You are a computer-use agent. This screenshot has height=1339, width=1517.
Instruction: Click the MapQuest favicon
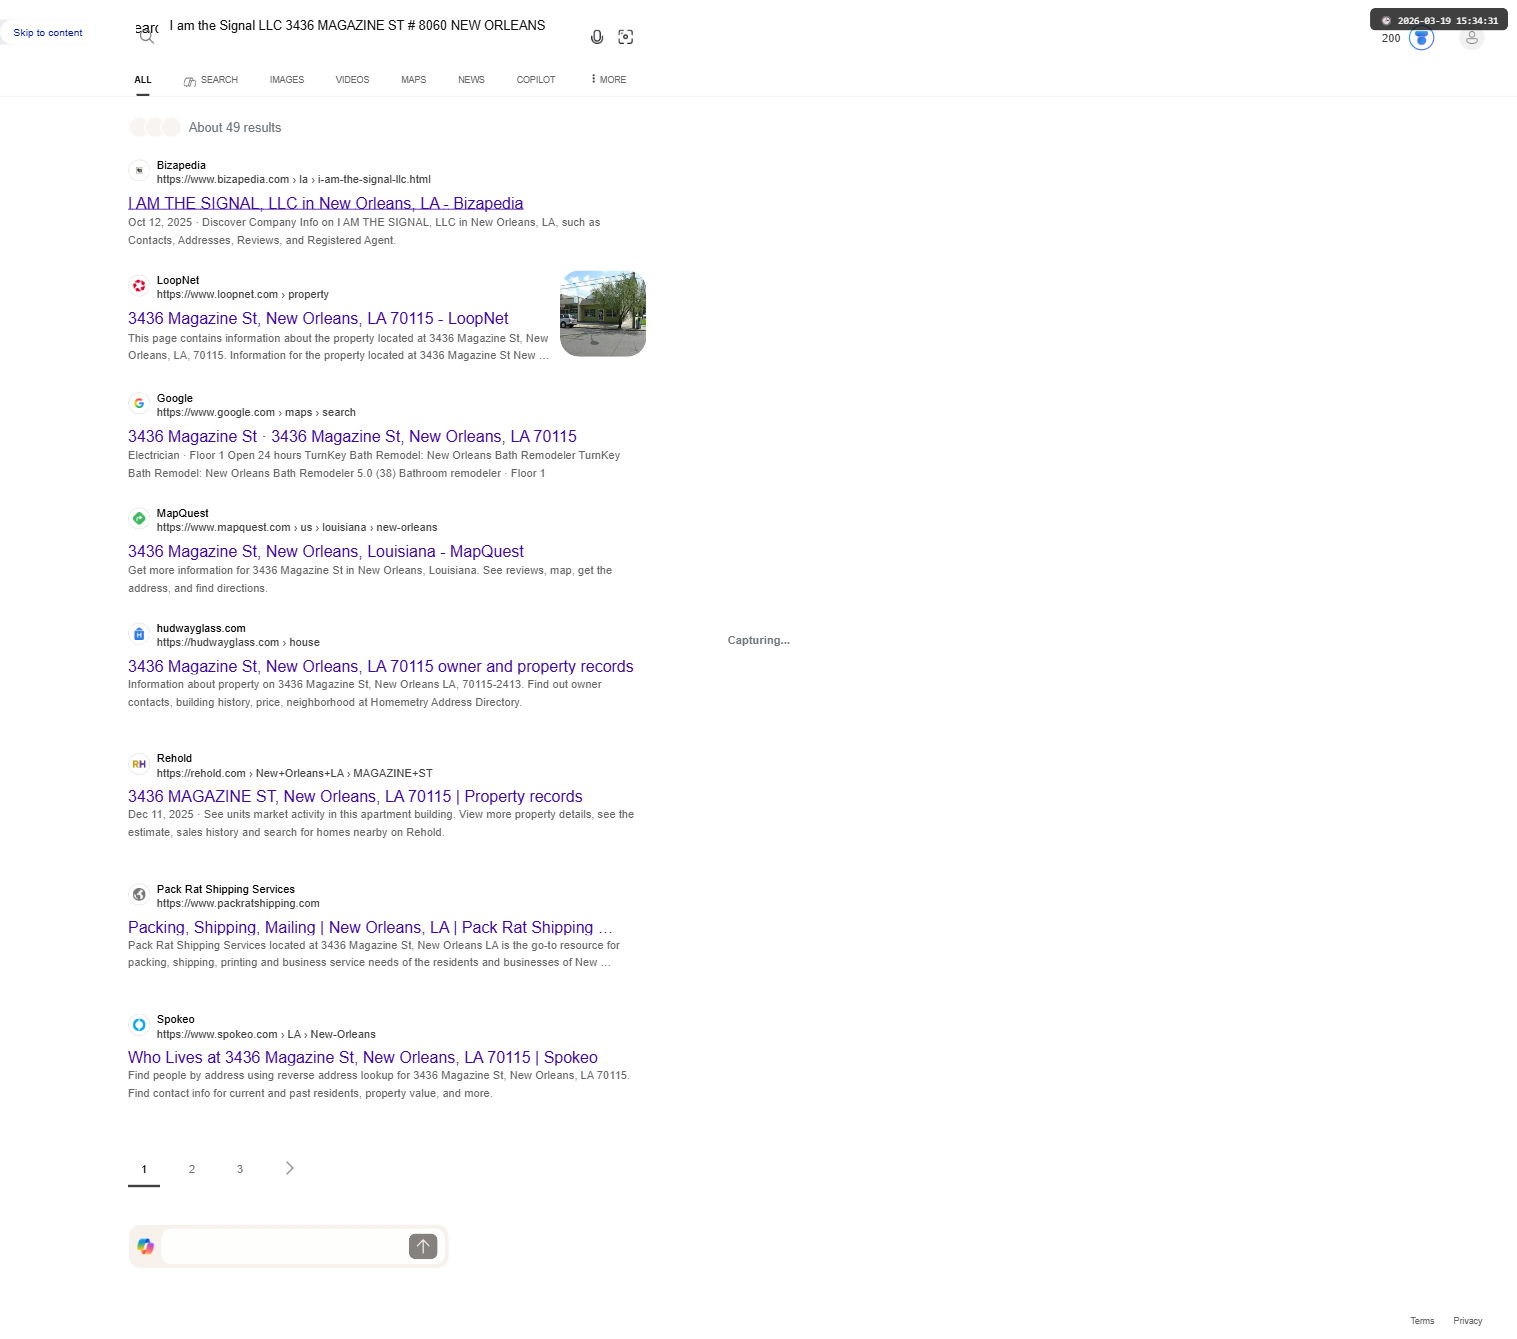point(139,519)
